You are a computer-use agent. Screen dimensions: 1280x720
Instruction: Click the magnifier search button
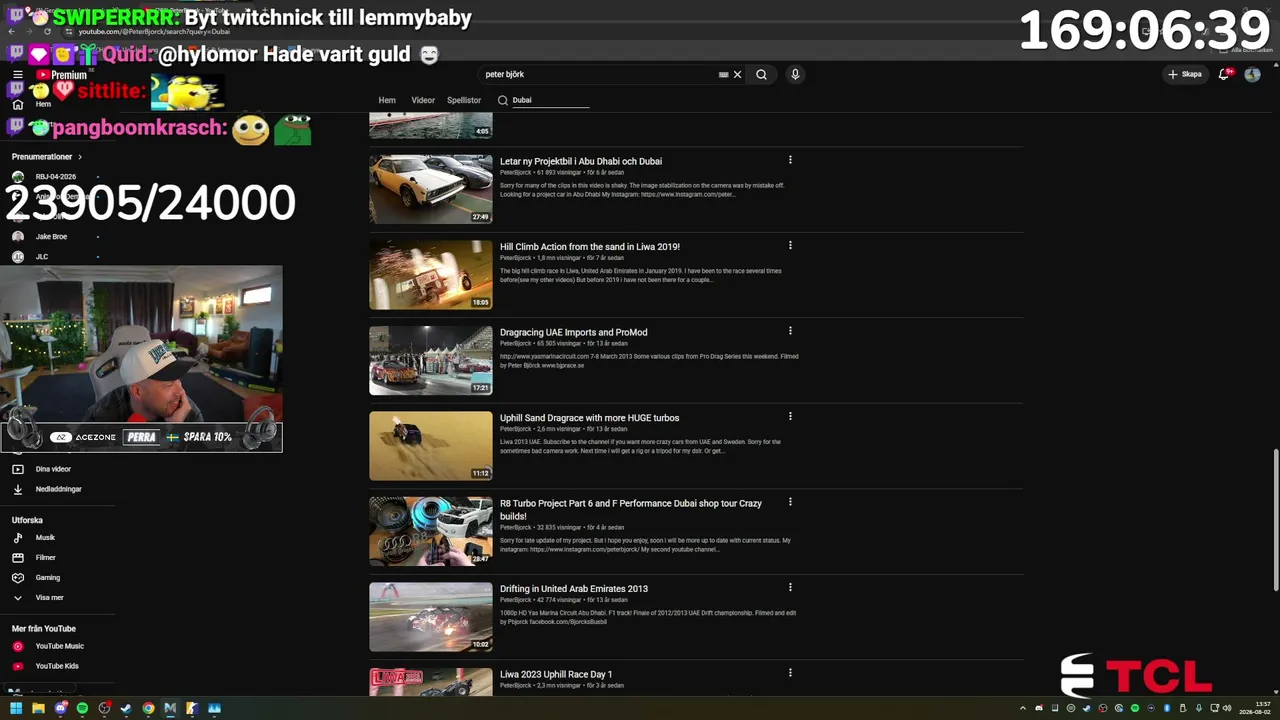pyautogui.click(x=761, y=74)
